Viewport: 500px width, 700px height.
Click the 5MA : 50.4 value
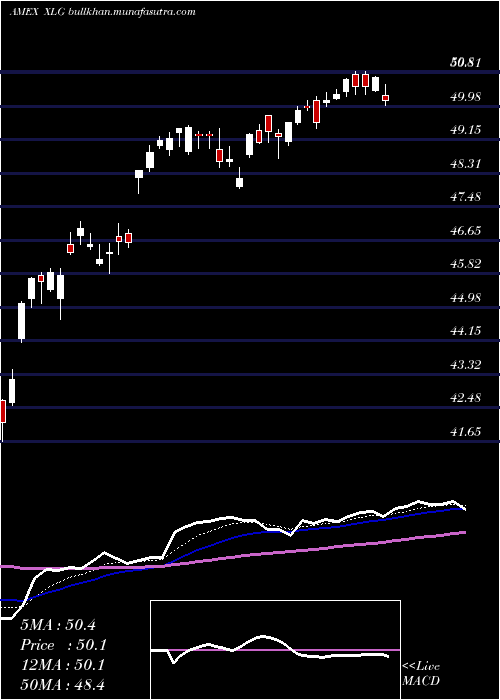58,625
